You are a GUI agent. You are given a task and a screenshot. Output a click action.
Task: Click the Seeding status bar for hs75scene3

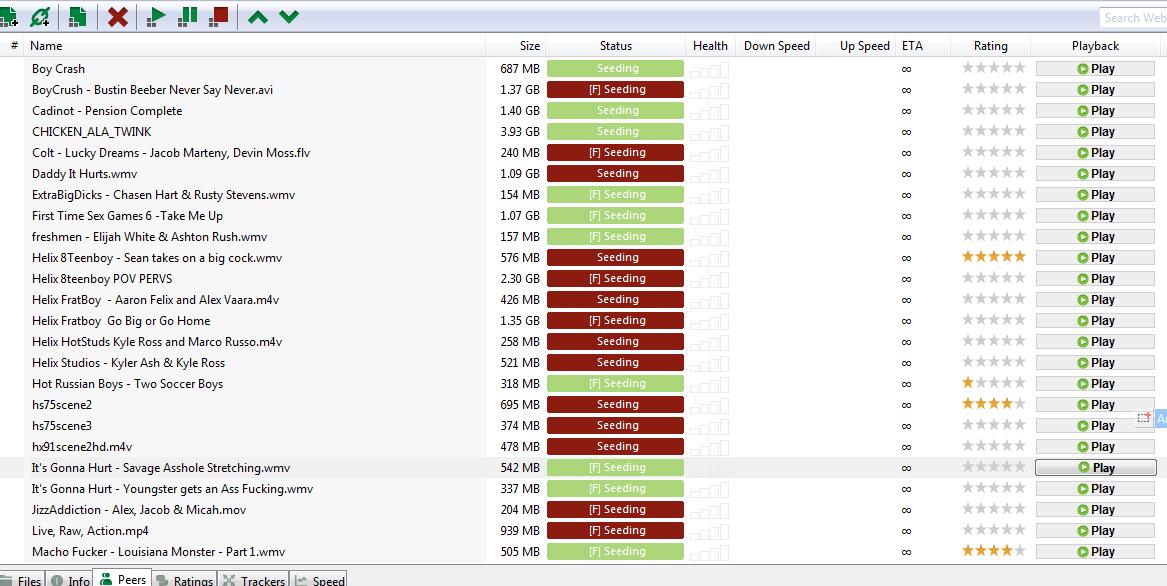pyautogui.click(x=615, y=426)
